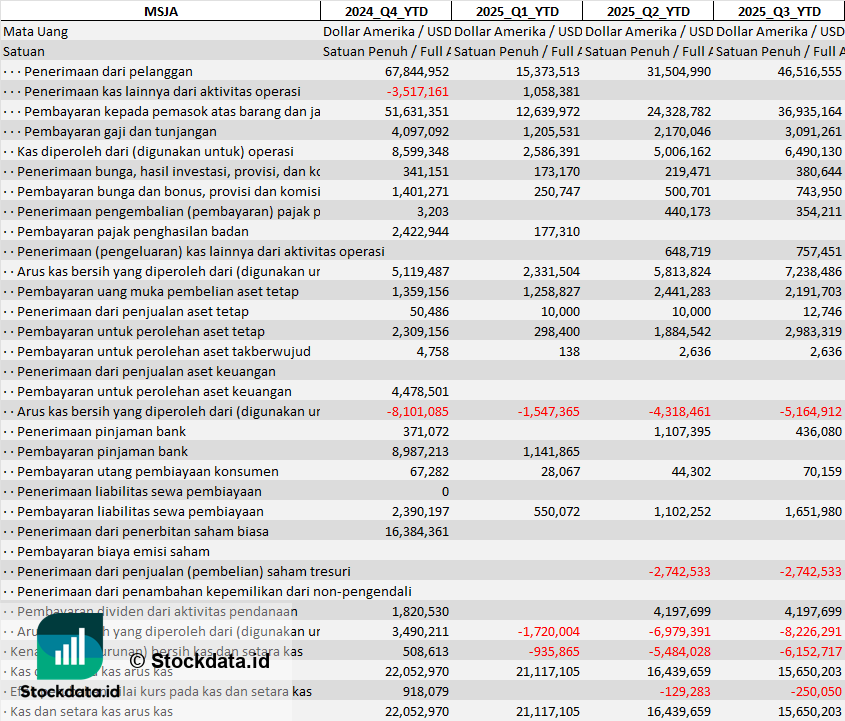Select the red value -3,517,161
Viewport: 845px width, 721px height.
417,91
